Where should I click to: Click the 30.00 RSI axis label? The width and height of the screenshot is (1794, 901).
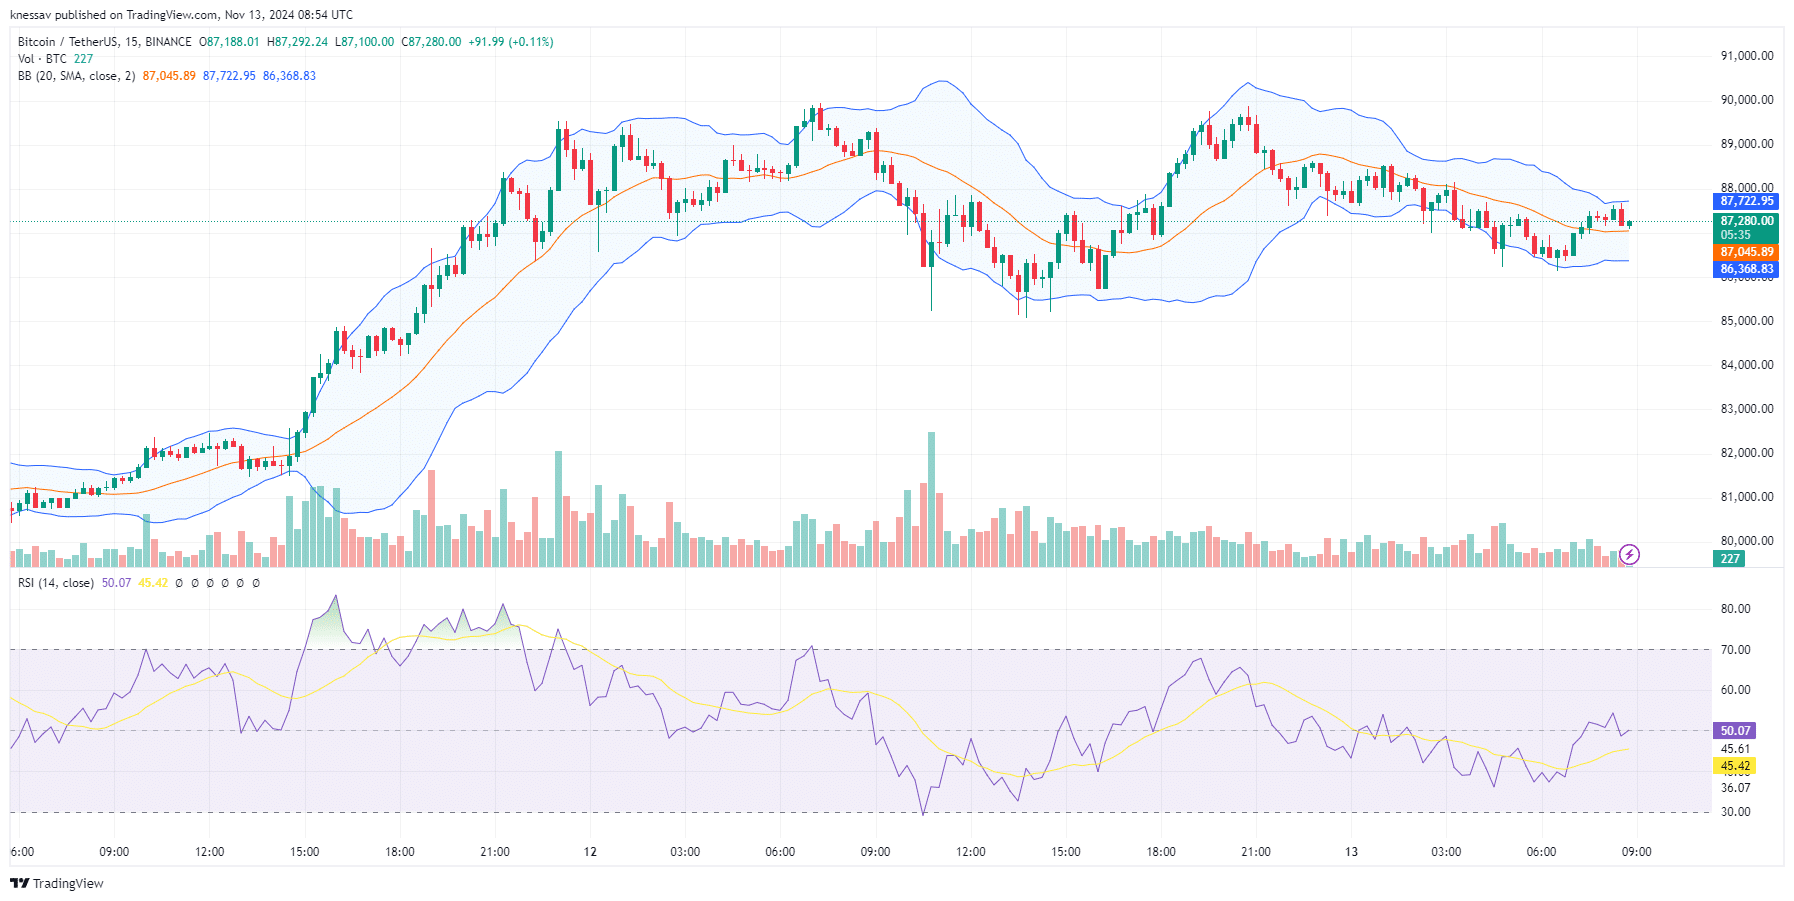1735,812
